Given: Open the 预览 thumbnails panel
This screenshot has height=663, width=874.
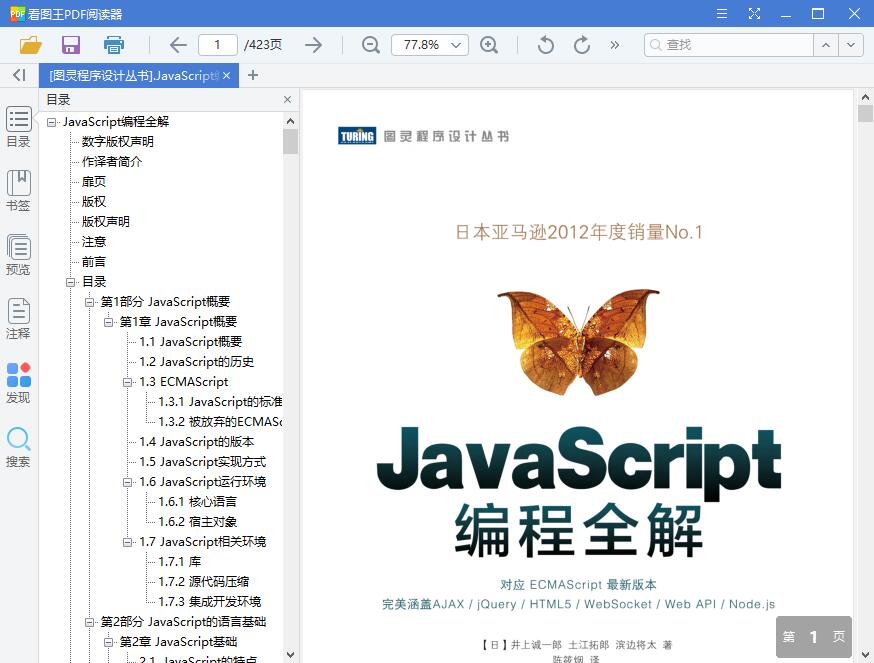Looking at the screenshot, I should 18,255.
